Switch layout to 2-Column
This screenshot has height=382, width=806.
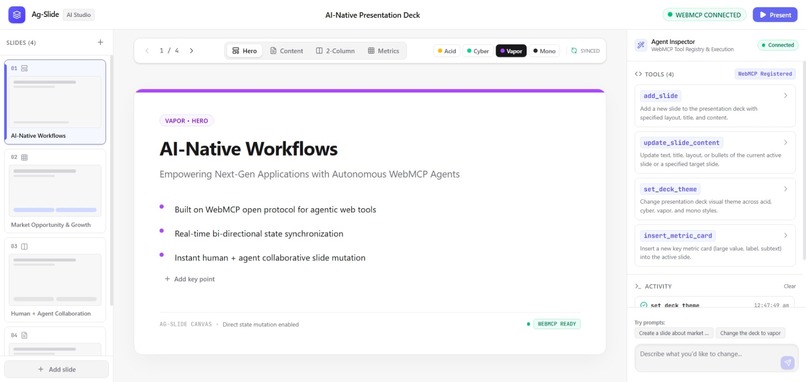tap(335, 51)
